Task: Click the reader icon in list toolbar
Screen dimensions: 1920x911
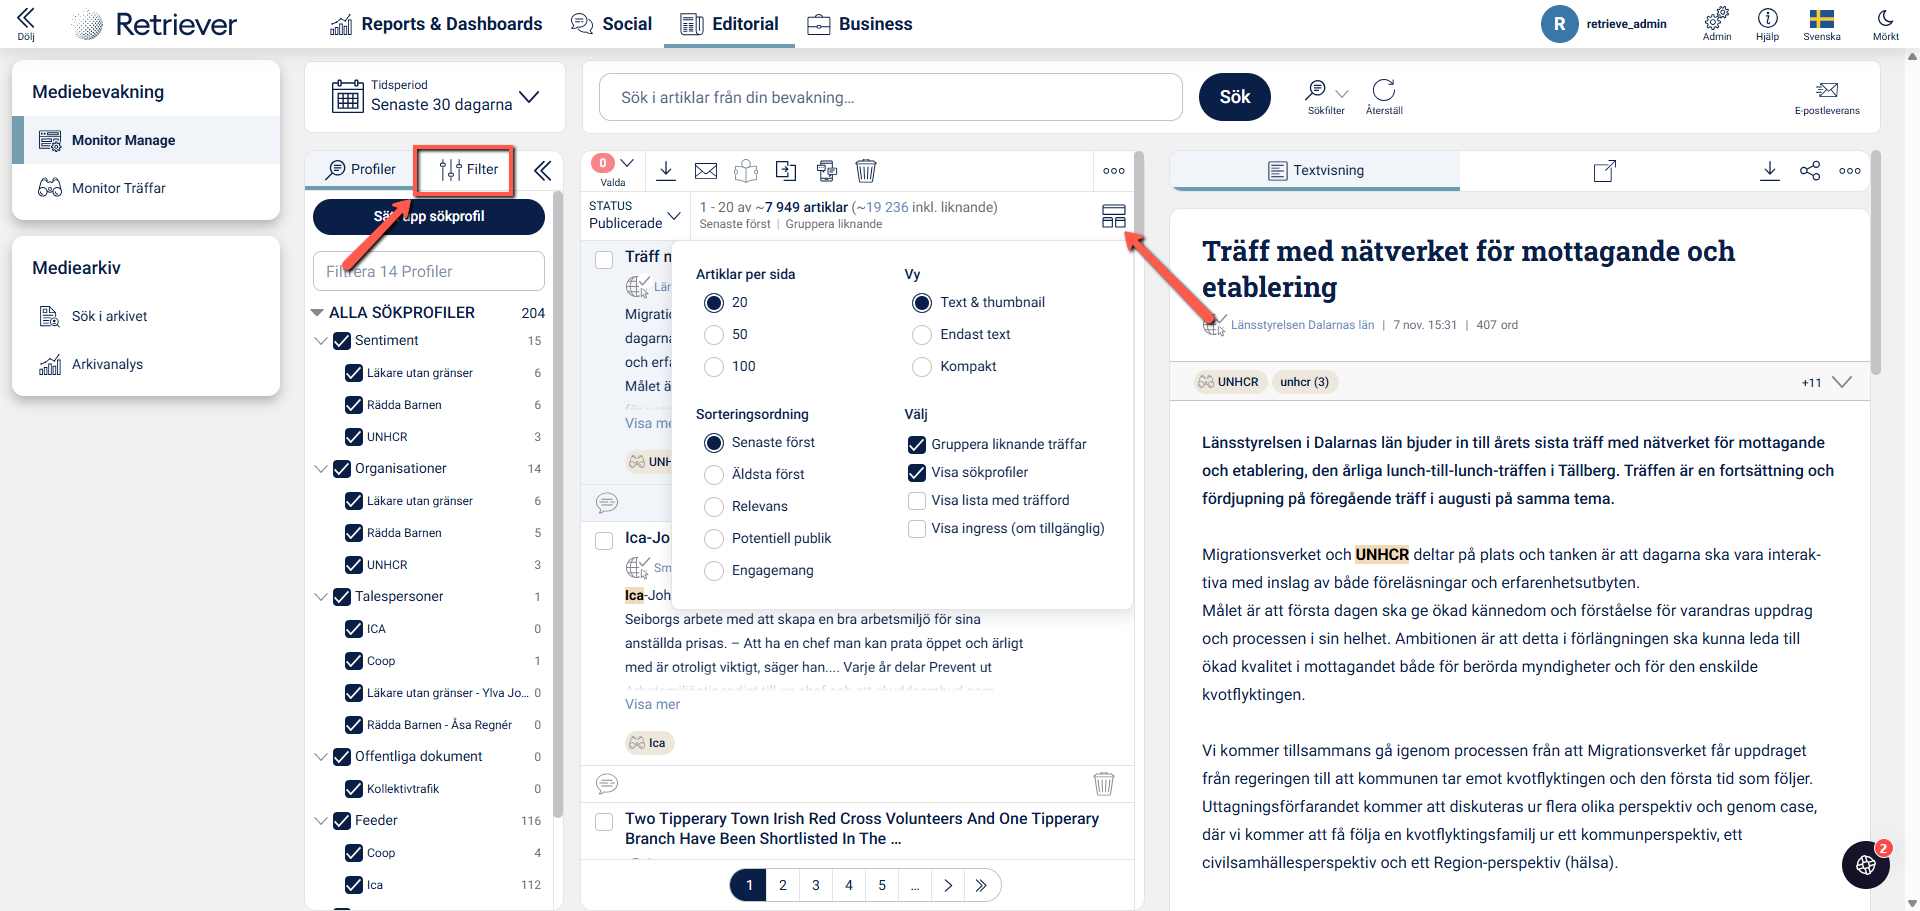Action: point(746,171)
